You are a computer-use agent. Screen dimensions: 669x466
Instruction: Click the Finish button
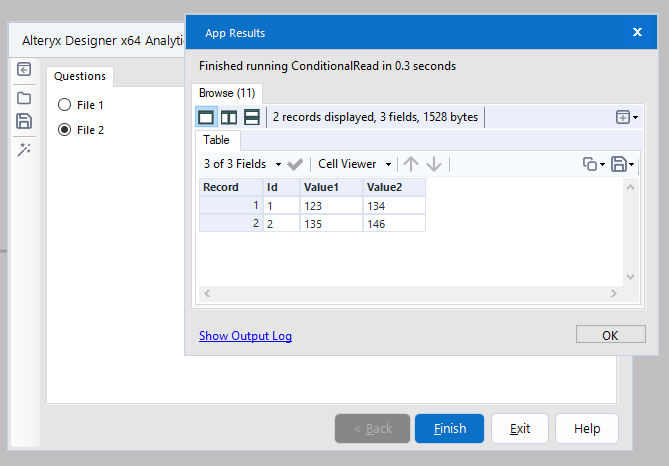(449, 429)
